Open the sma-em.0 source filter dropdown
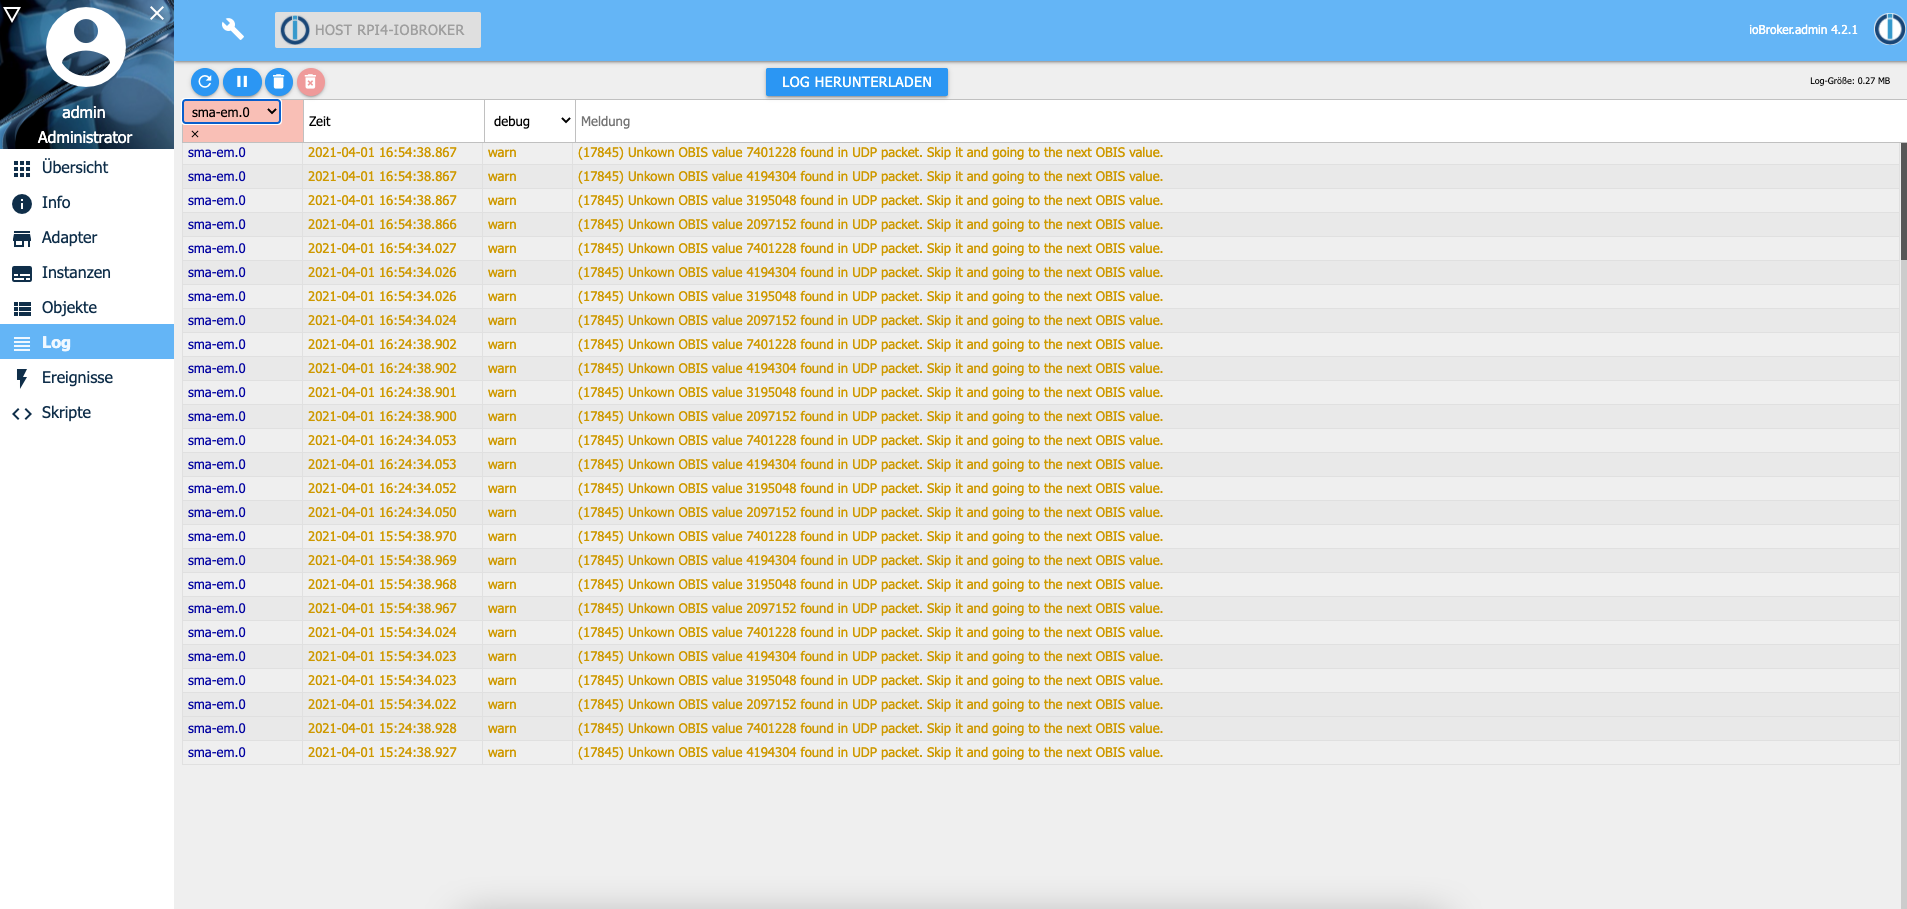The image size is (1907, 909). (x=232, y=112)
